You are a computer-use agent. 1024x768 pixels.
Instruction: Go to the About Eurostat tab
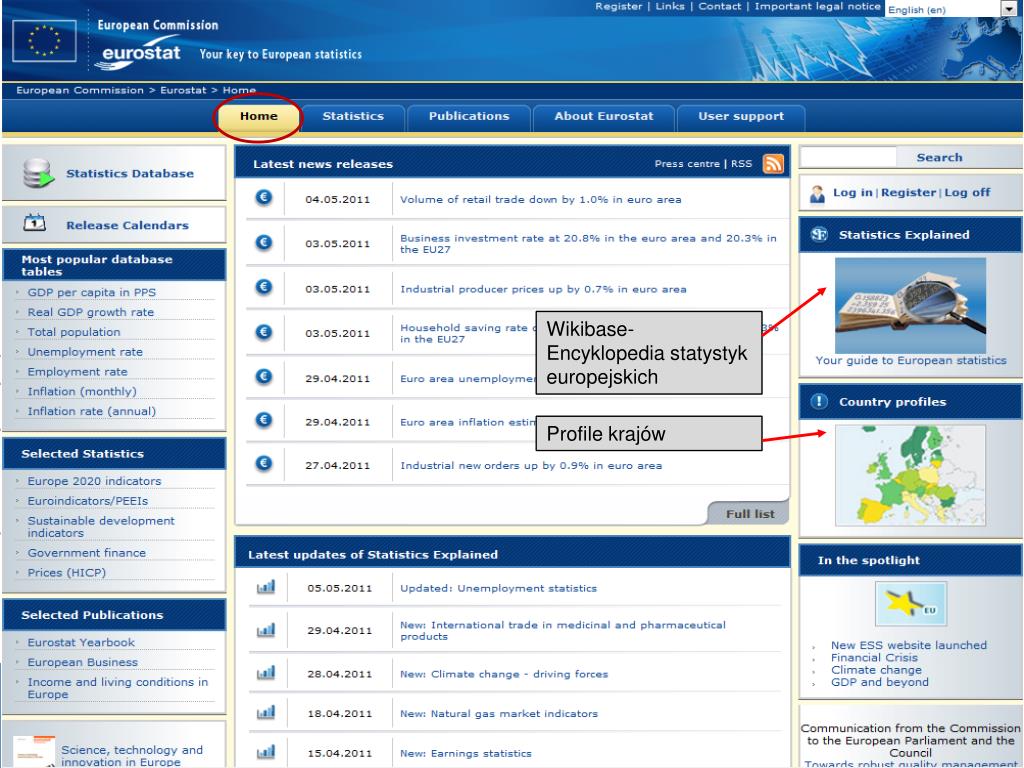pyautogui.click(x=603, y=116)
